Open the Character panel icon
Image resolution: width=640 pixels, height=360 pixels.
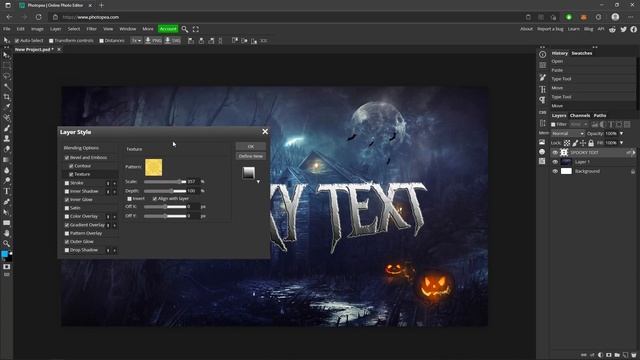click(x=542, y=89)
